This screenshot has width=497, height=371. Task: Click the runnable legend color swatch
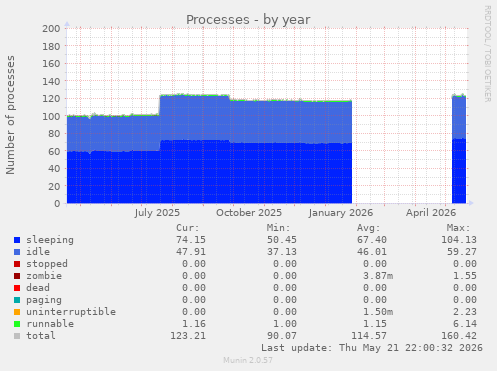pos(17,324)
